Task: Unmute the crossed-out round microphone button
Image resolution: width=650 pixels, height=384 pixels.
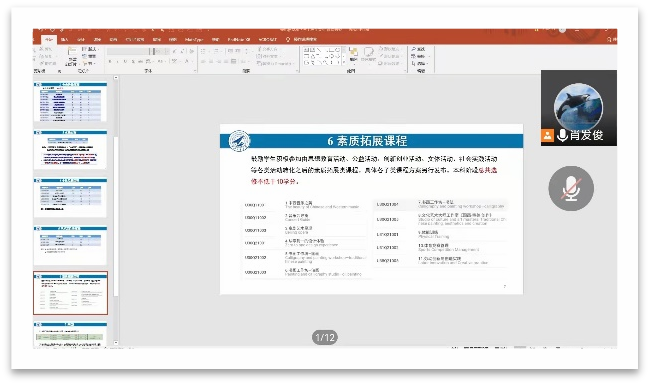Action: (x=571, y=188)
